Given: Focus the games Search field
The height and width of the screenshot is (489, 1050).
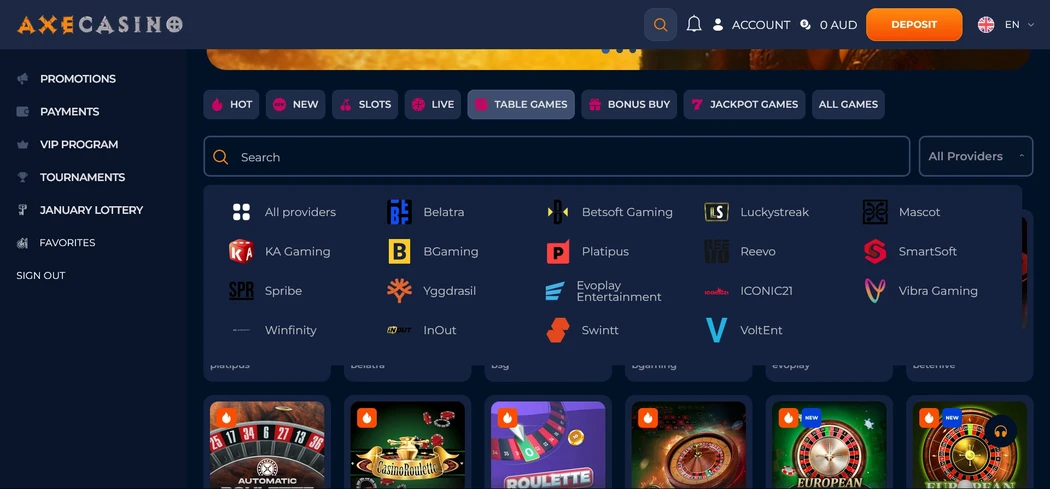Looking at the screenshot, I should pyautogui.click(x=556, y=157).
